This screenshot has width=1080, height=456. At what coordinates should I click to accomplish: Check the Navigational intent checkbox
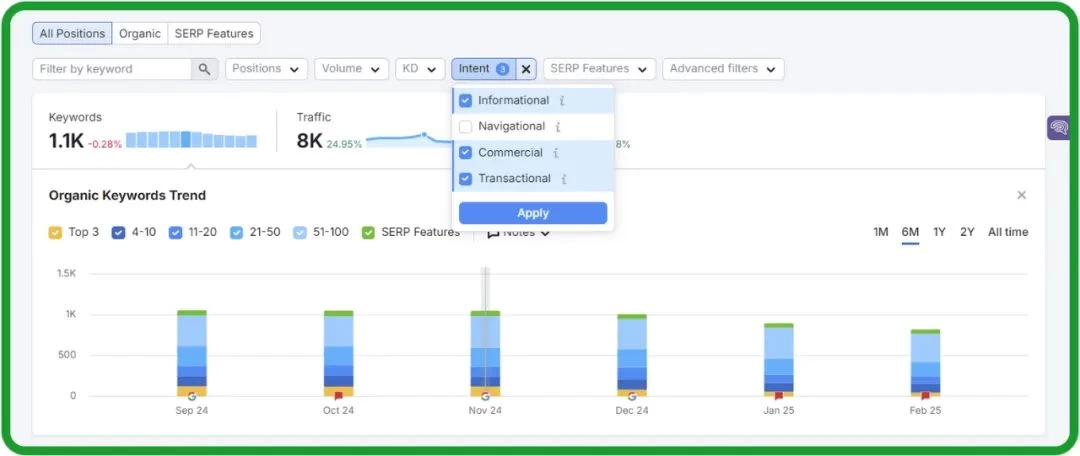466,127
